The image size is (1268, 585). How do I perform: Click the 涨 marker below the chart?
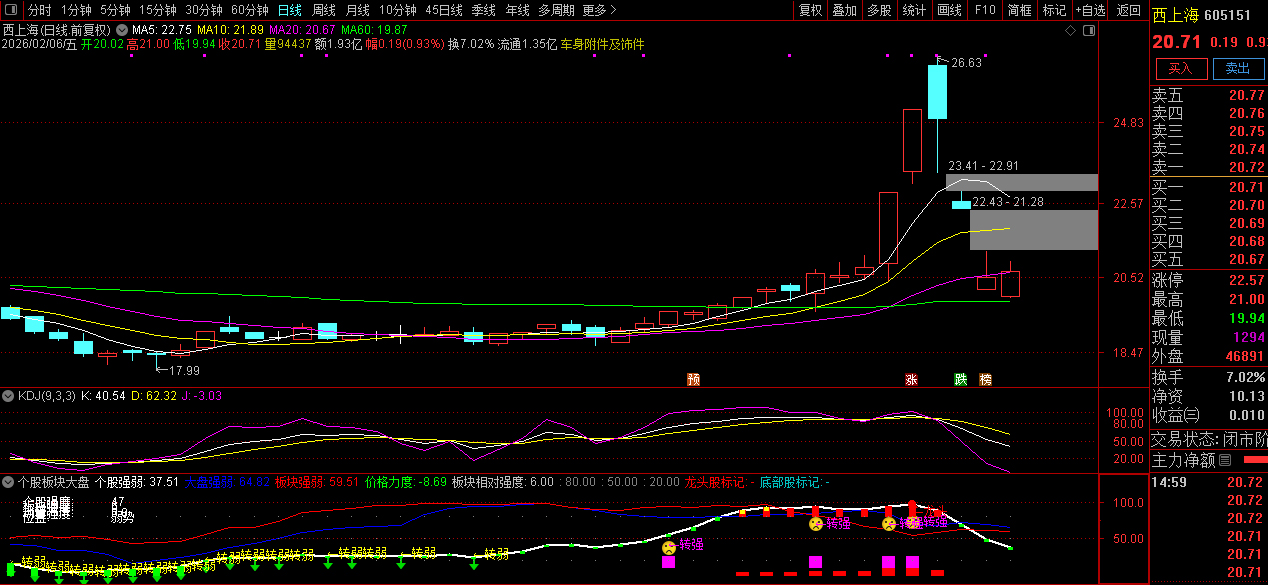tap(911, 380)
